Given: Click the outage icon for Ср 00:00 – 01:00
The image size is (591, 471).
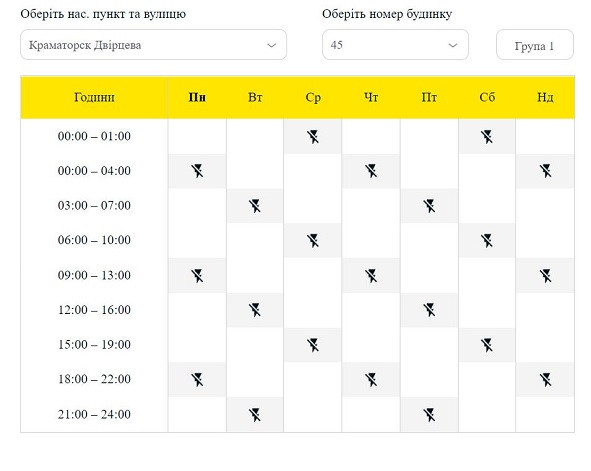Looking at the screenshot, I should pyautogui.click(x=313, y=137).
